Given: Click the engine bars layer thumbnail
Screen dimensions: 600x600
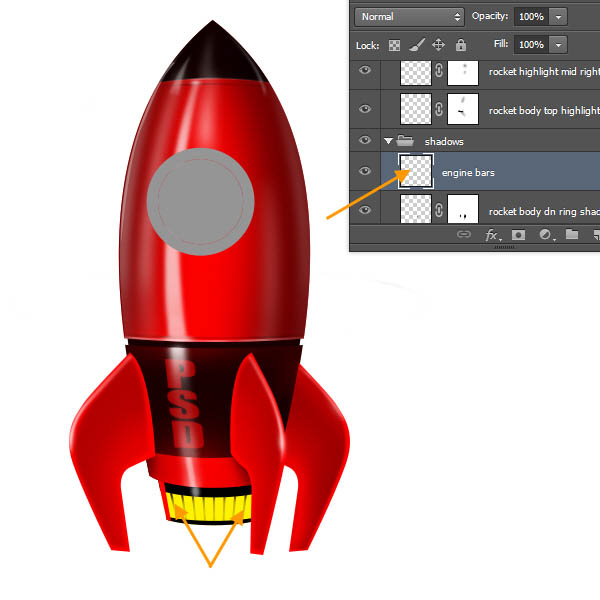Looking at the screenshot, I should pyautogui.click(x=415, y=172).
